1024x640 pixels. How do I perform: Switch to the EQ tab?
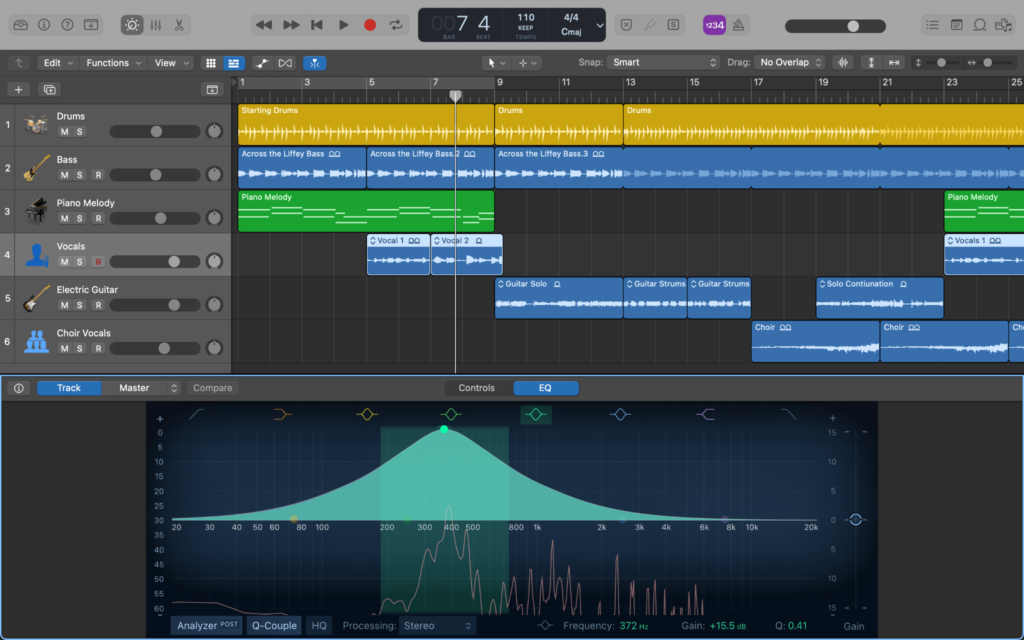(x=545, y=388)
